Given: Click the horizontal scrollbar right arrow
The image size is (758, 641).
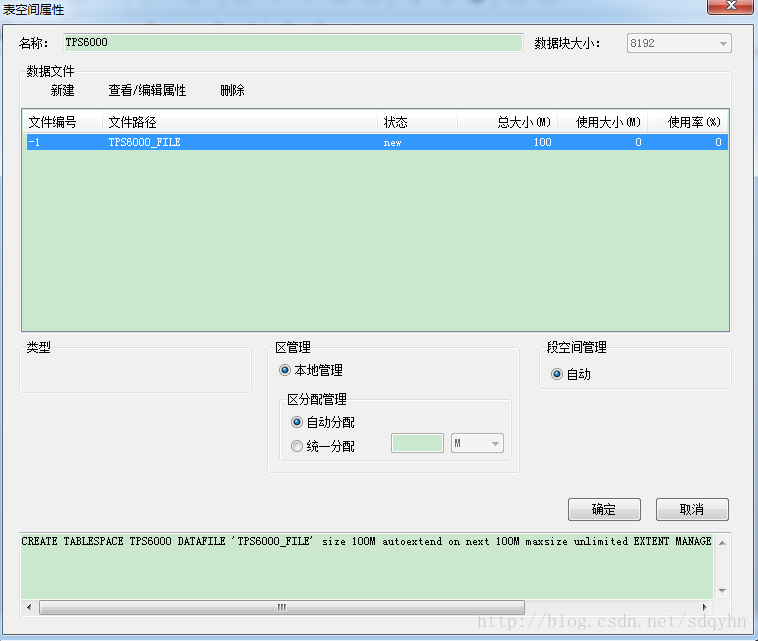Looking at the screenshot, I should [704, 607].
